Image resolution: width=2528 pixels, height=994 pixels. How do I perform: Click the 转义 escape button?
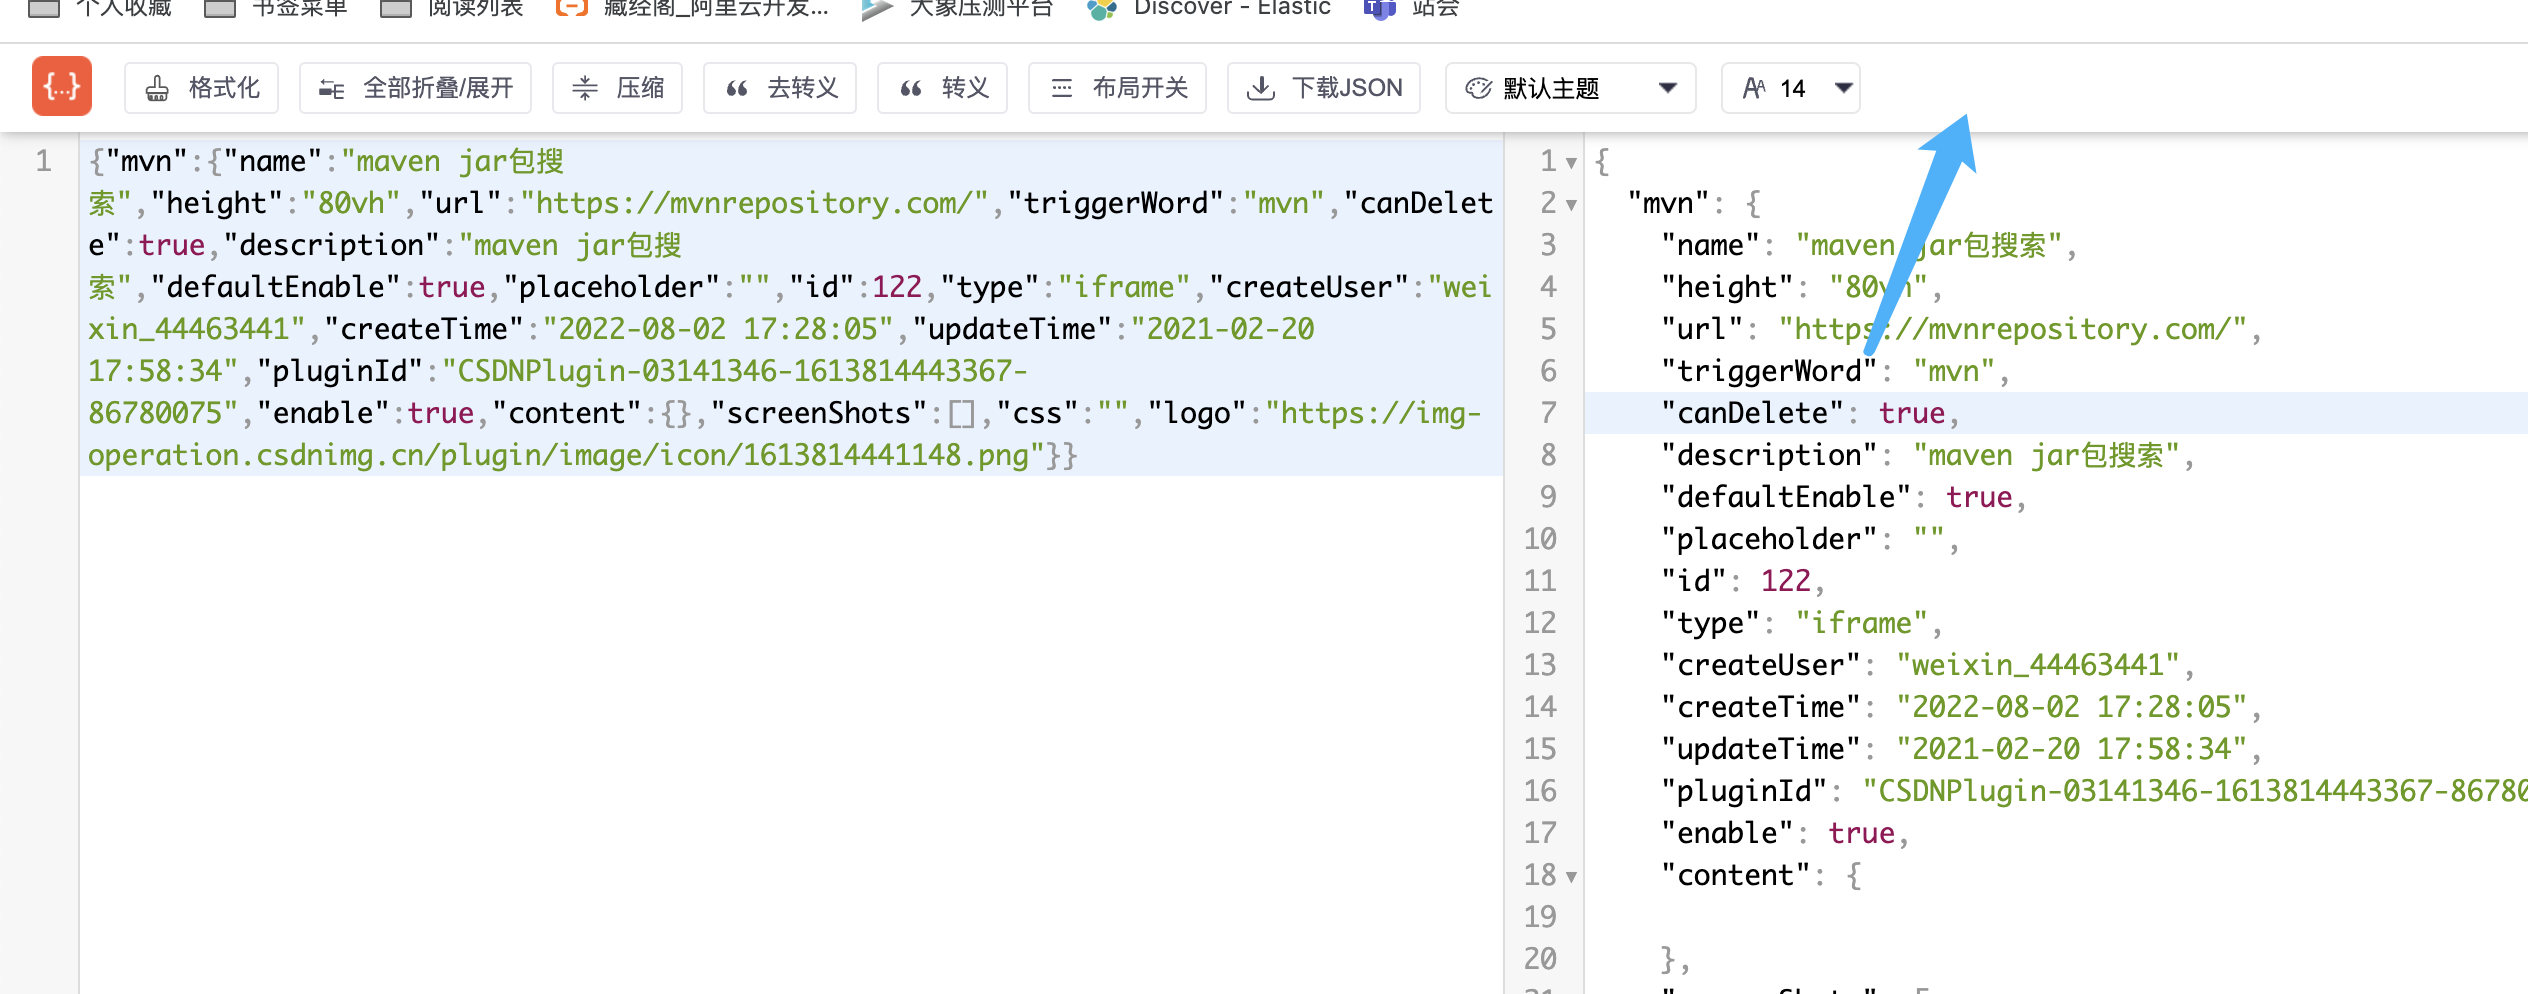(x=942, y=88)
